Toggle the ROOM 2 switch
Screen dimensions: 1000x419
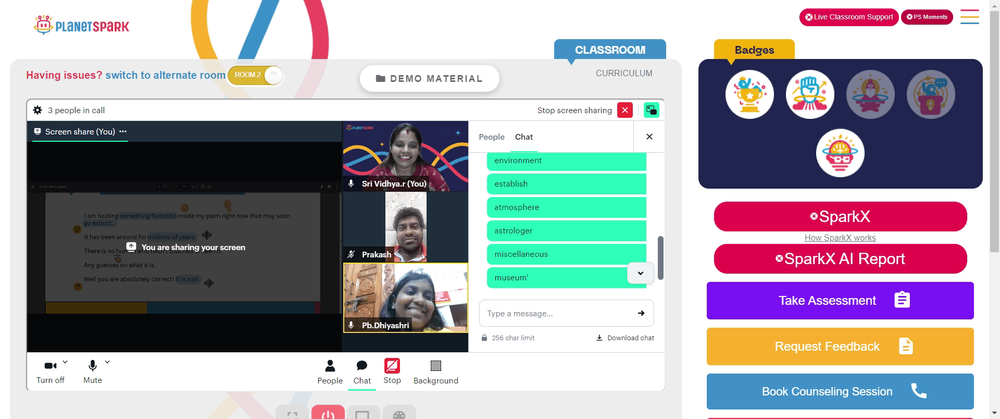[255, 75]
